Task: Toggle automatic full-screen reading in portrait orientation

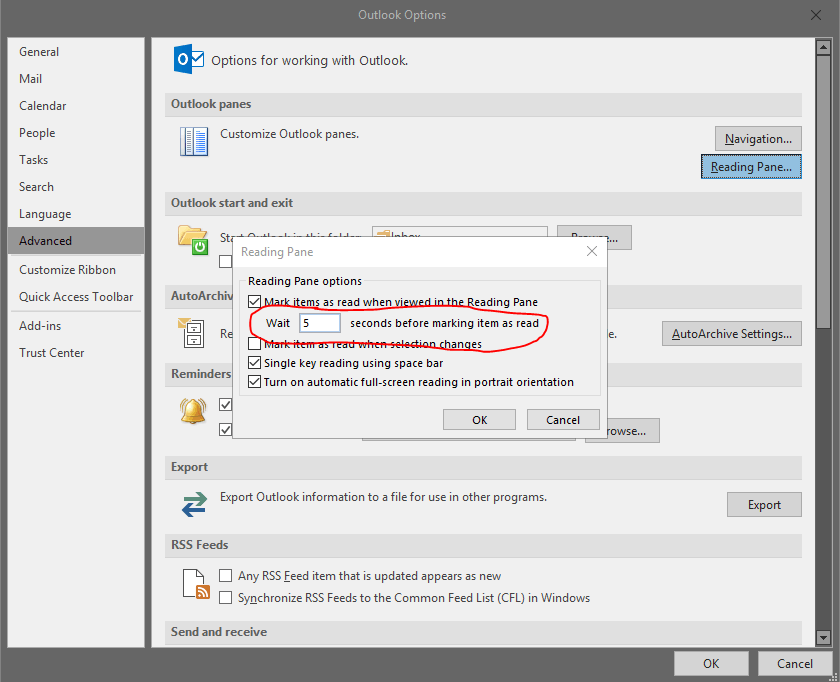Action: coord(254,382)
